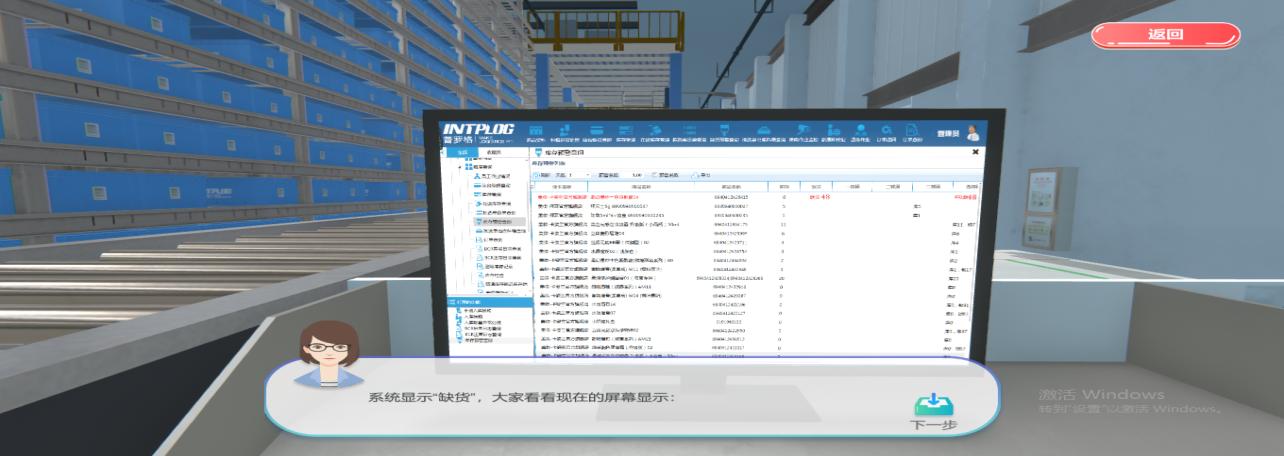This screenshot has width=1284, height=456.
Task: Close the inventory query panel with X
Action: pos(975,152)
